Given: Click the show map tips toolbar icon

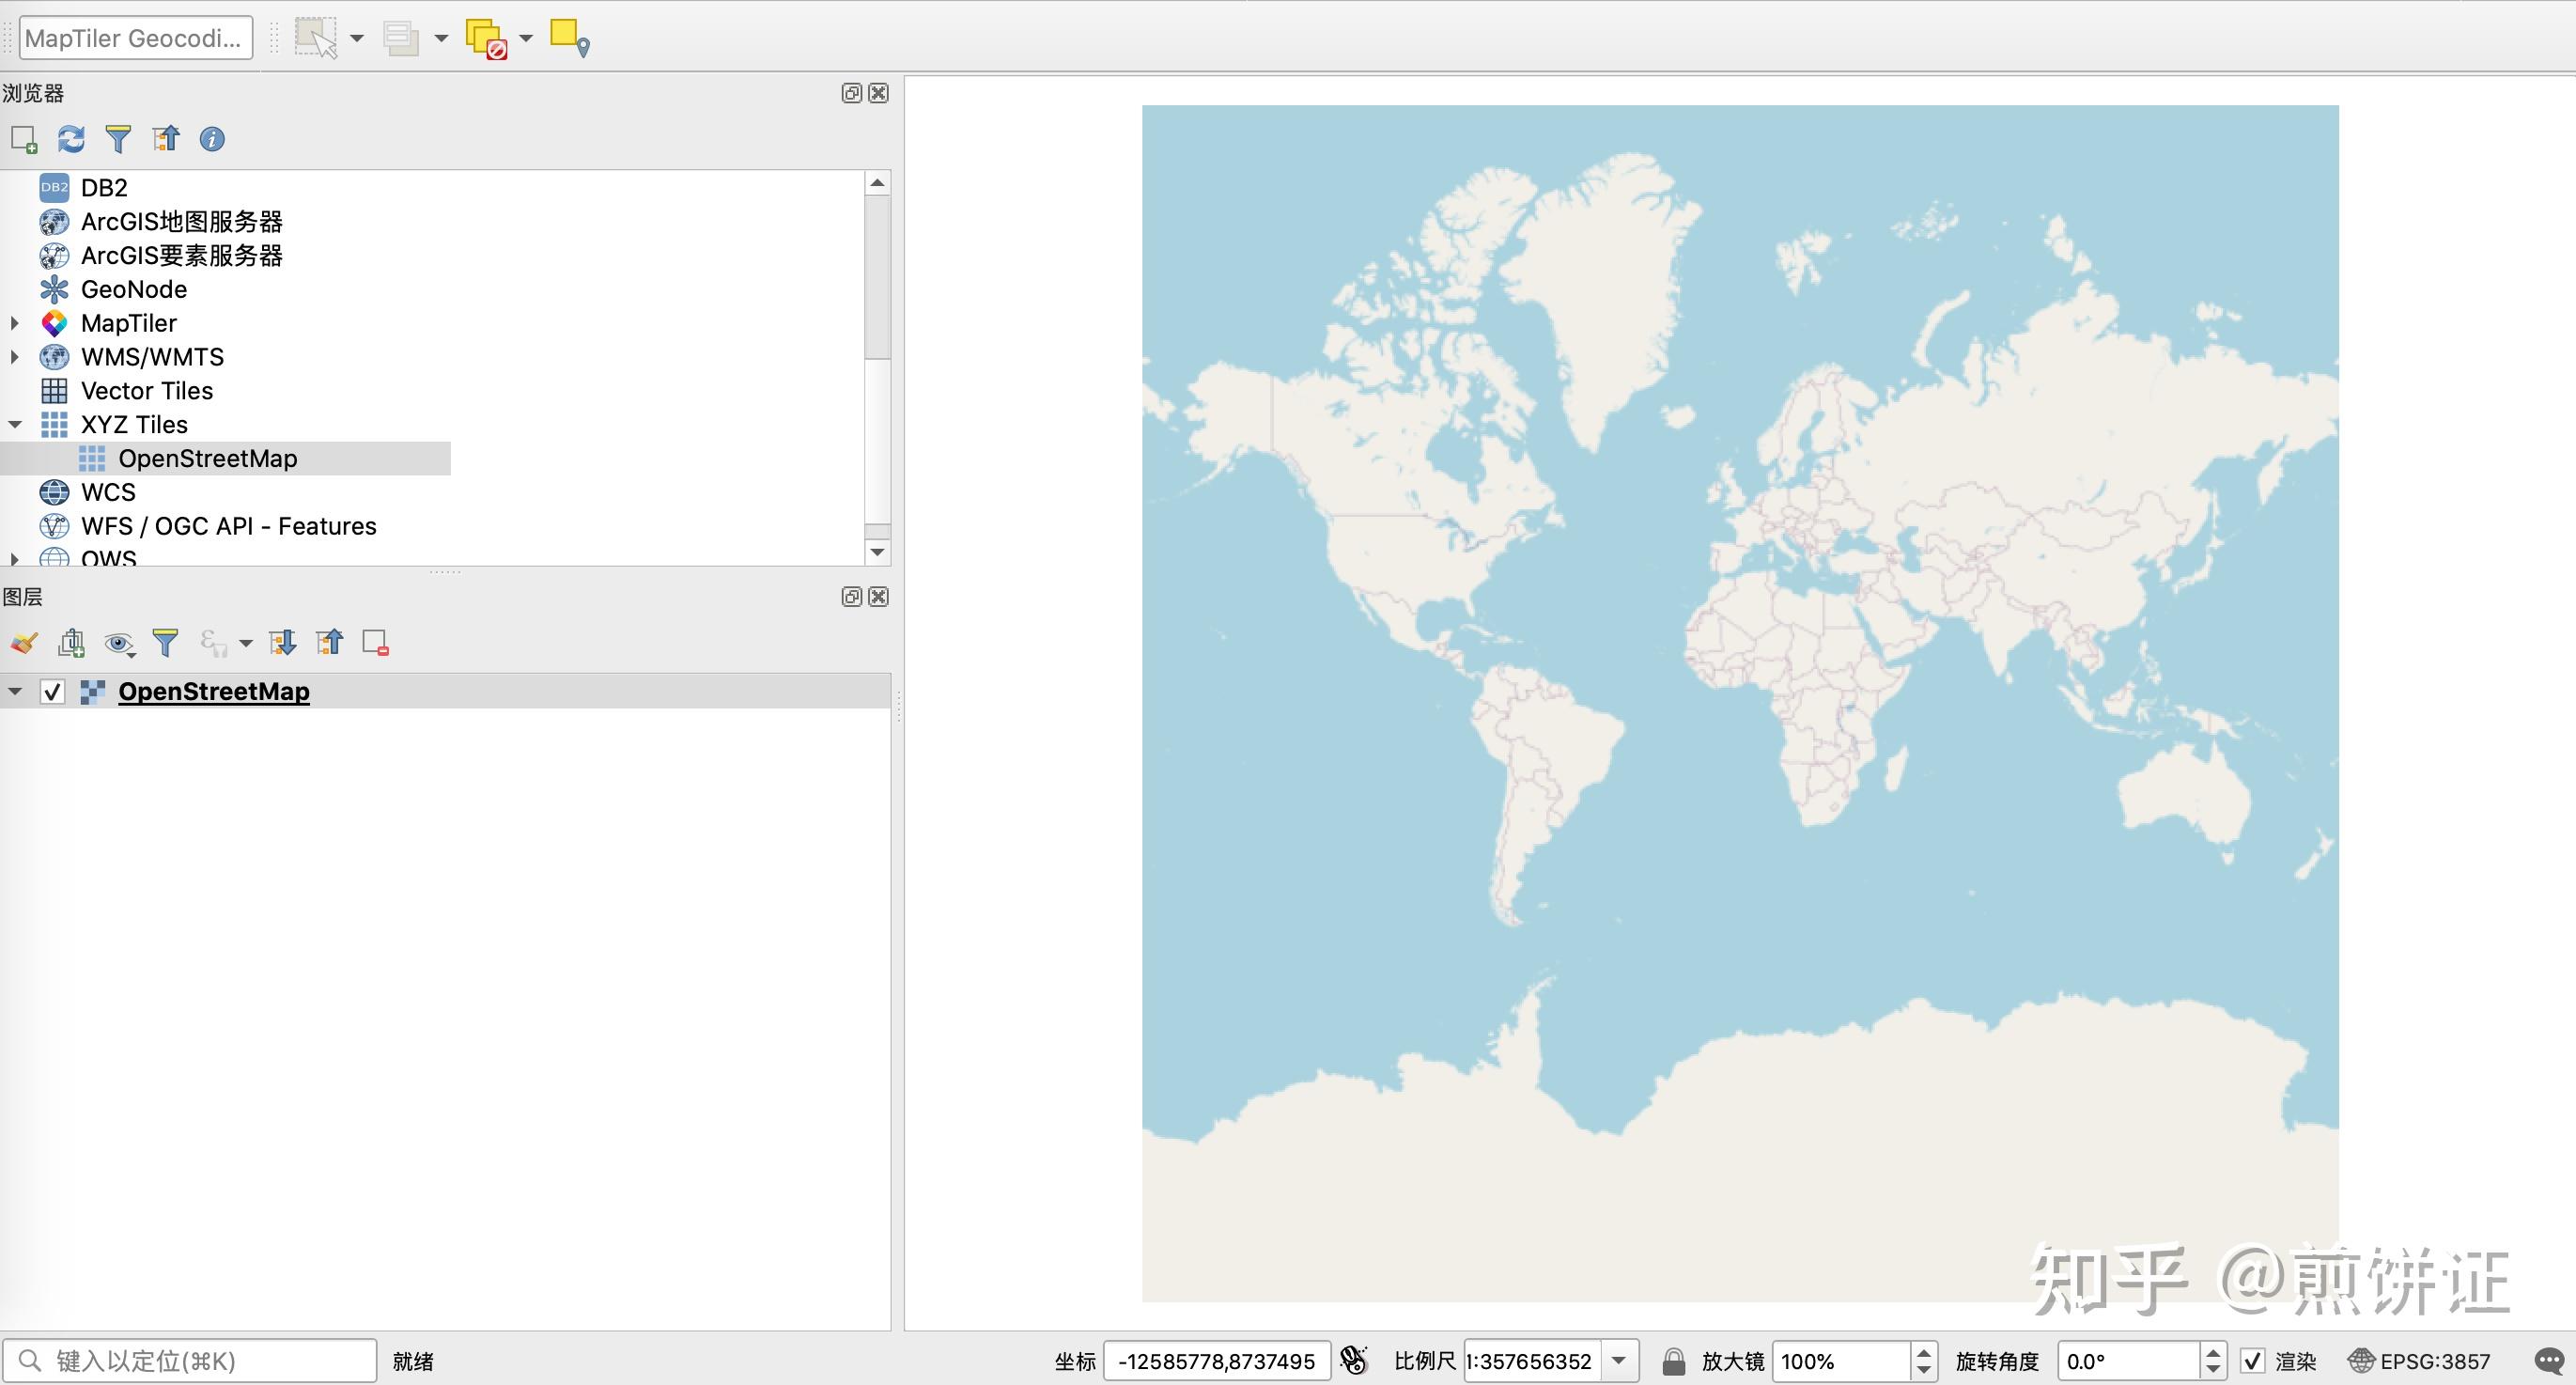Looking at the screenshot, I should tap(570, 39).
